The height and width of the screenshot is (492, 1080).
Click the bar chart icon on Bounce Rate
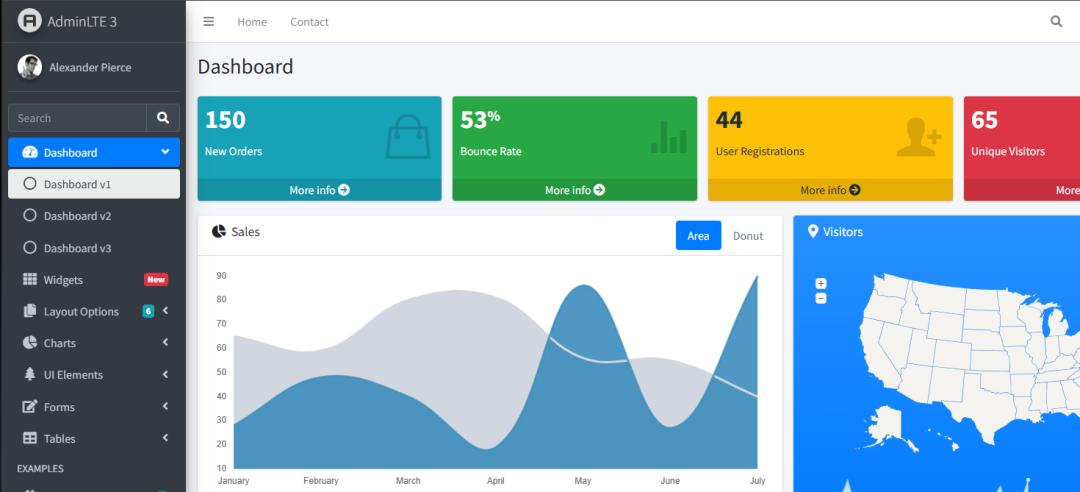pyautogui.click(x=669, y=137)
